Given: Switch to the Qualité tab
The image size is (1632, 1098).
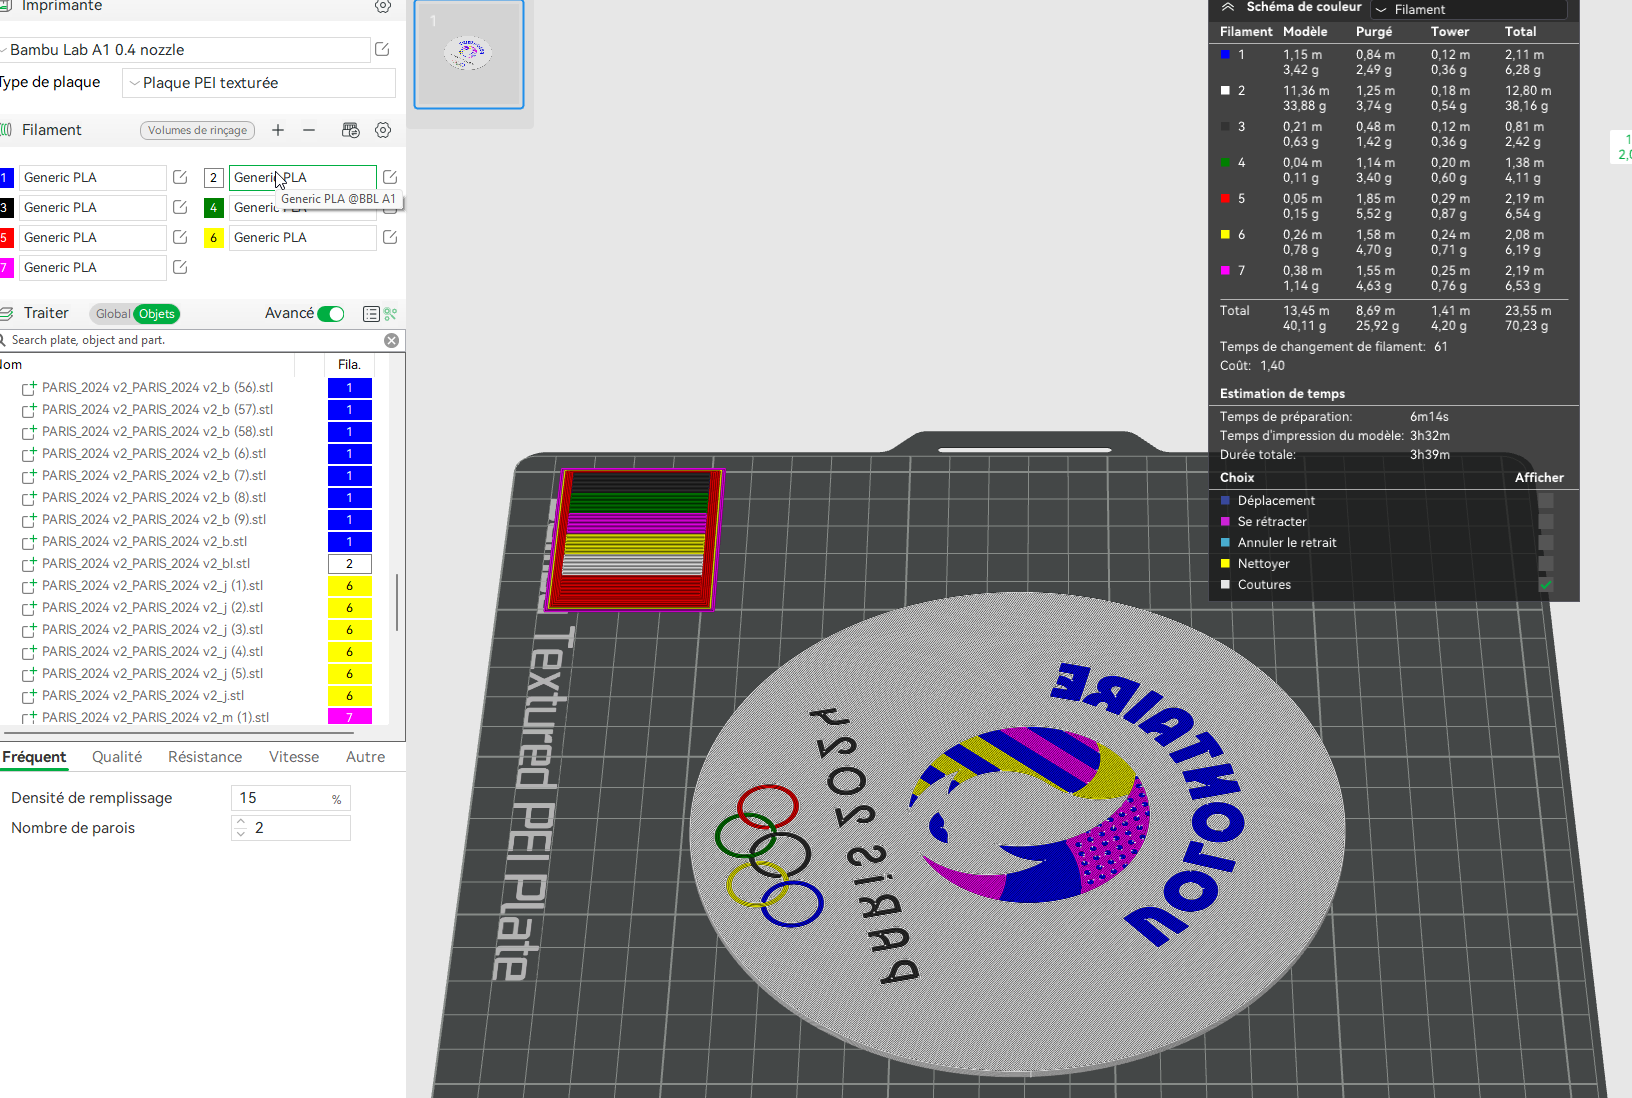Looking at the screenshot, I should [x=117, y=757].
